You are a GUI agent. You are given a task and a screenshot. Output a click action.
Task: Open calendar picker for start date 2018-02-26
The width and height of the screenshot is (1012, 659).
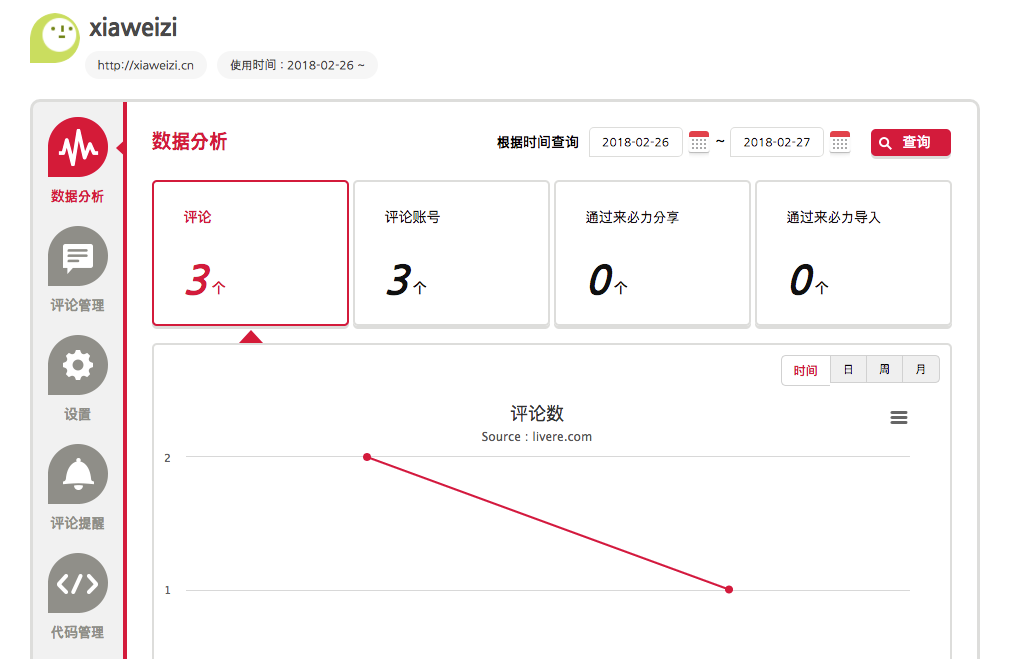[x=699, y=141]
